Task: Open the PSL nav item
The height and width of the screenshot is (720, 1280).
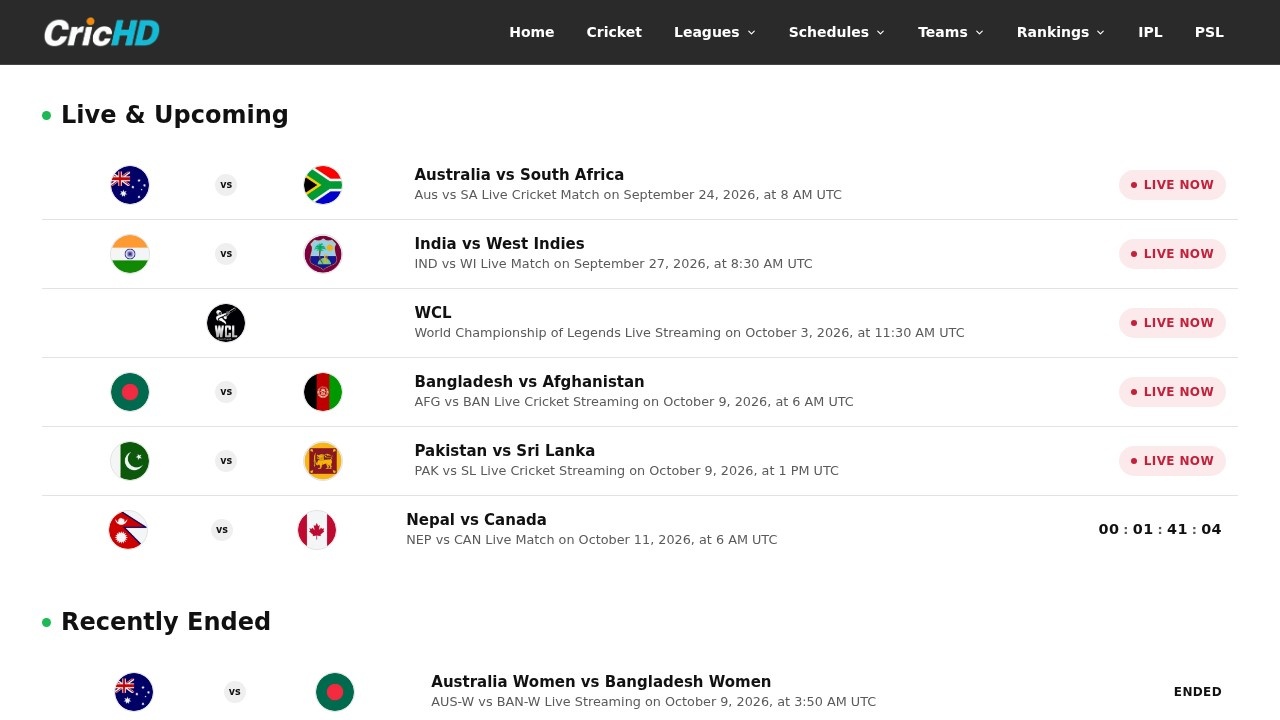Action: pyautogui.click(x=1209, y=32)
